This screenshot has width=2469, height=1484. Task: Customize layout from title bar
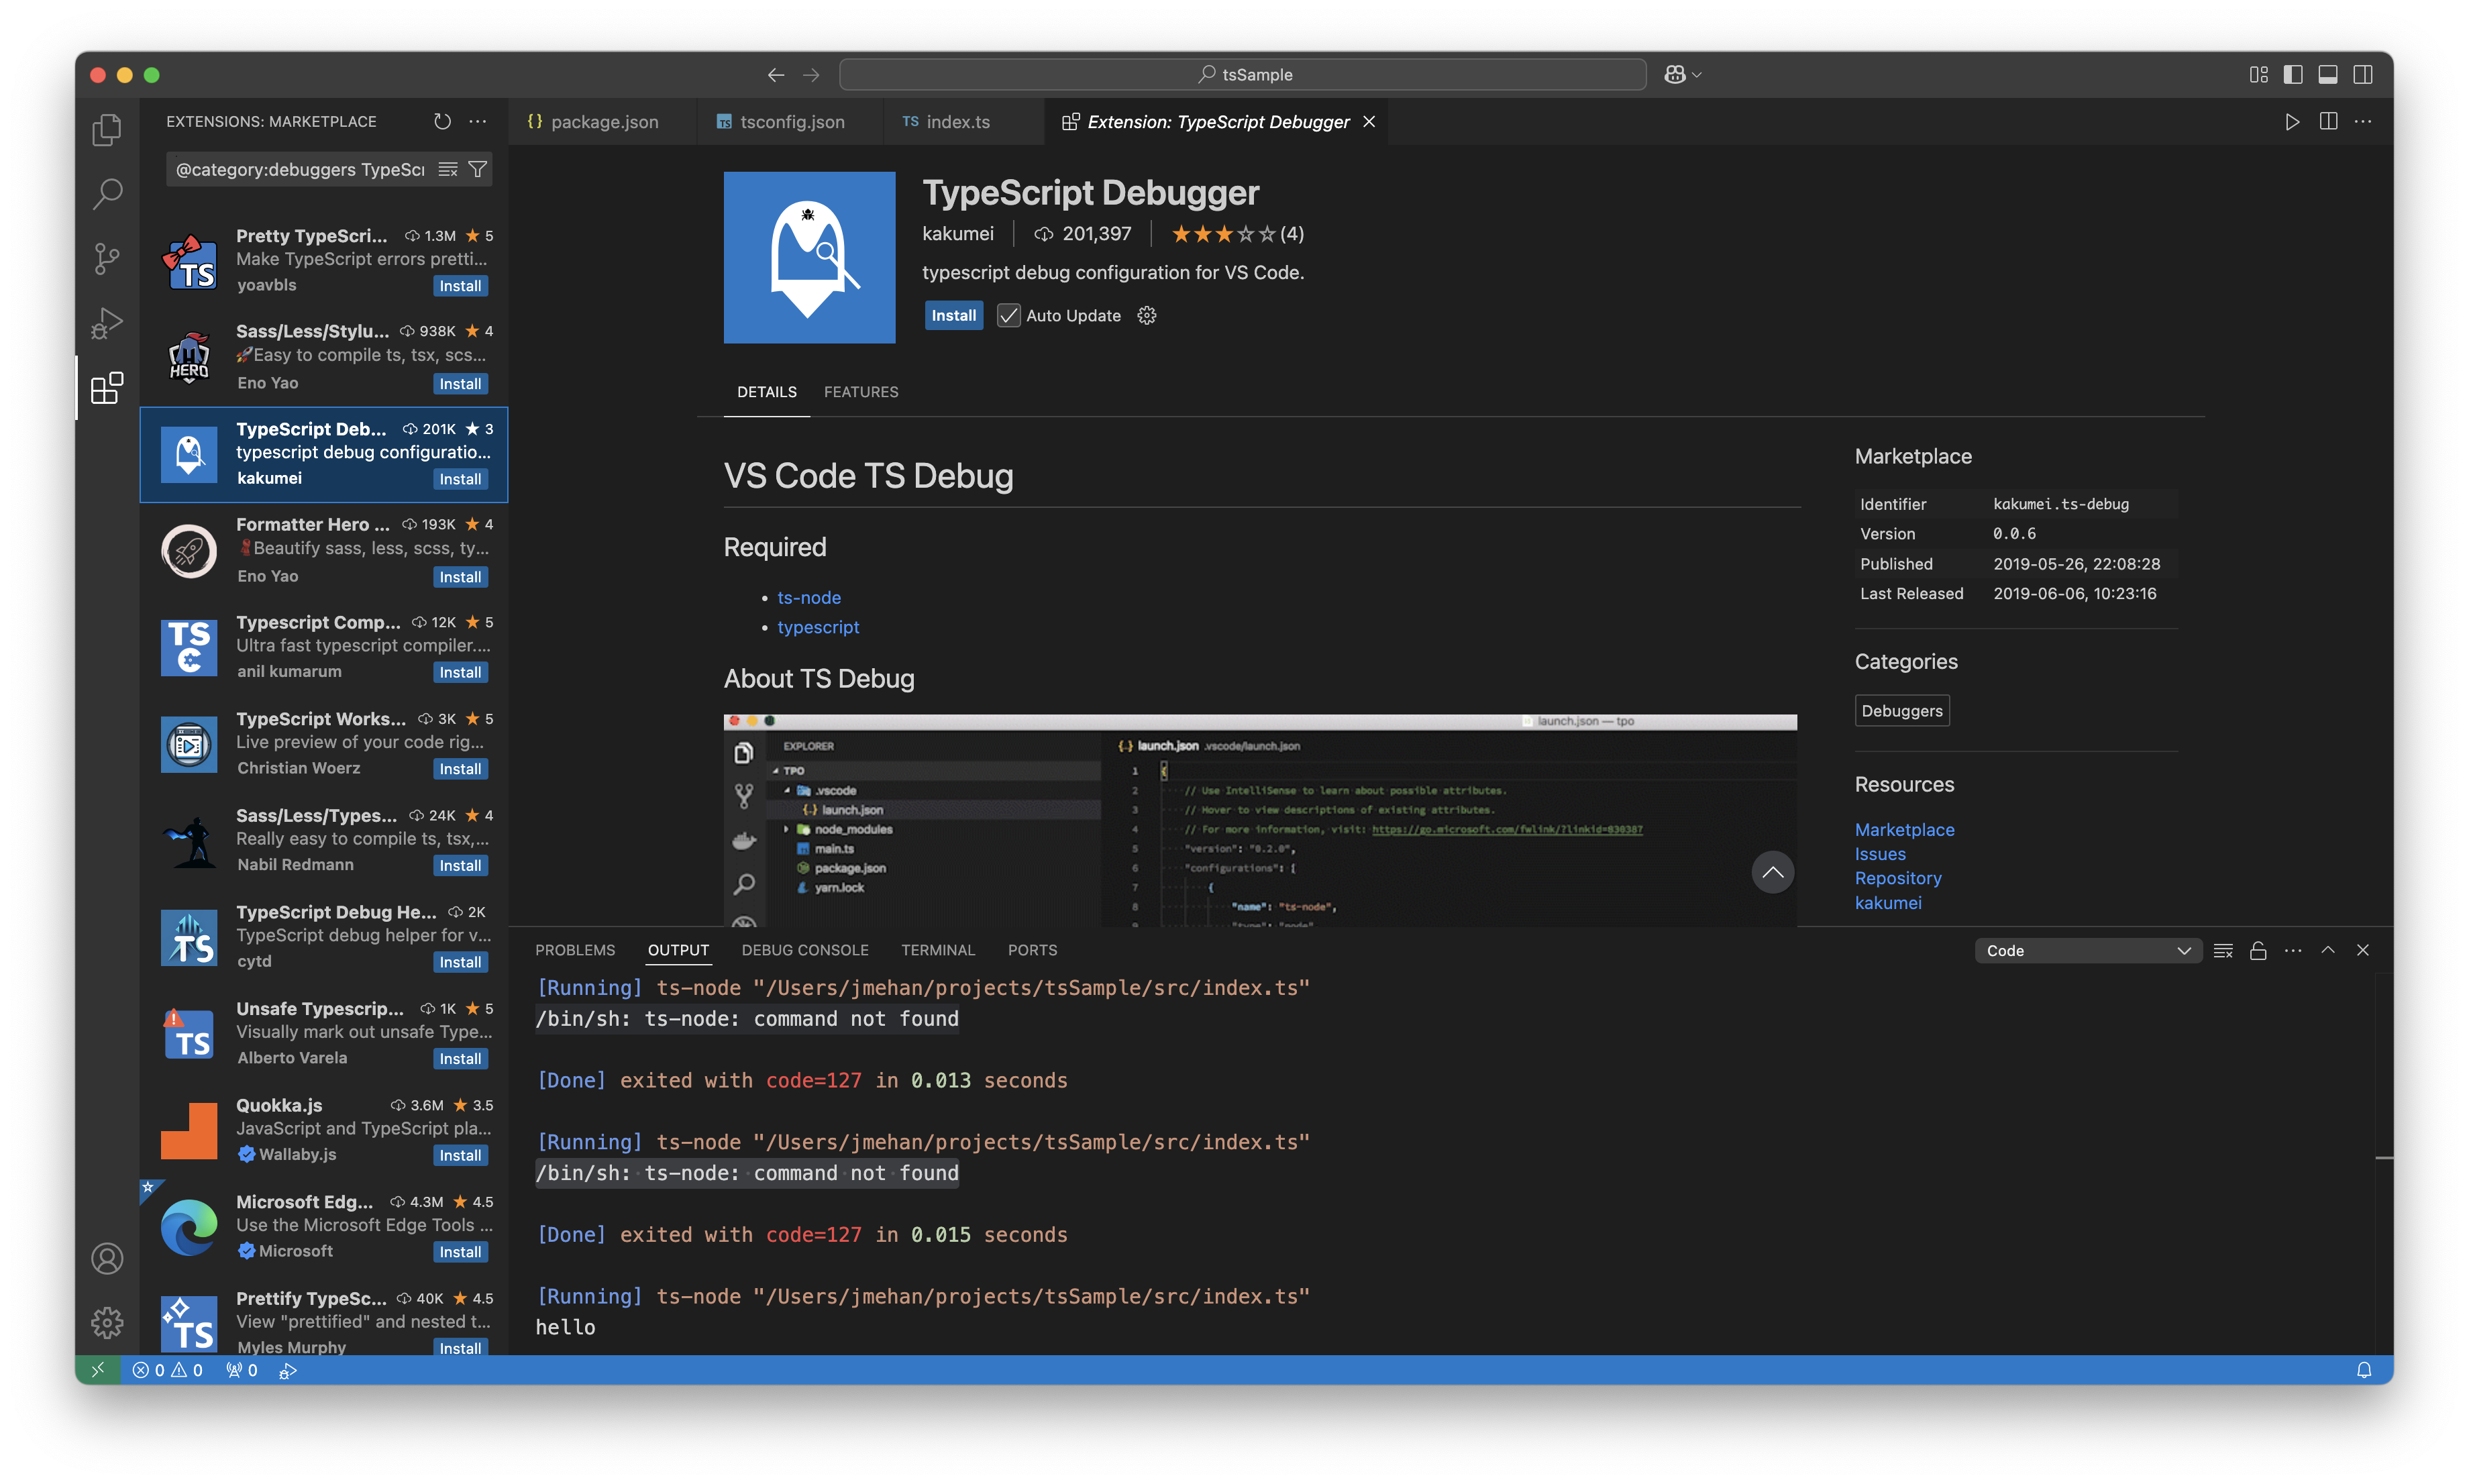2258,74
